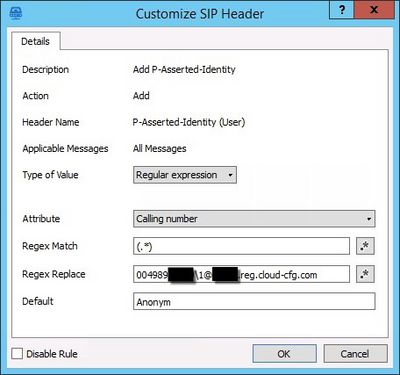Screen dimensions: 400x375
Task: Open the regex helper beside Regex Replace
Action: click(365, 274)
